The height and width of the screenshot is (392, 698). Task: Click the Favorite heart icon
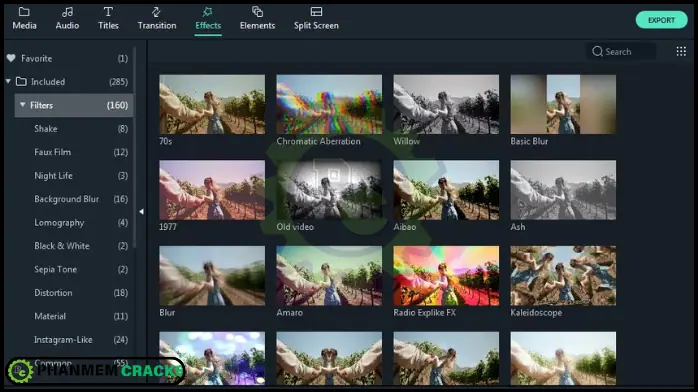tap(11, 58)
